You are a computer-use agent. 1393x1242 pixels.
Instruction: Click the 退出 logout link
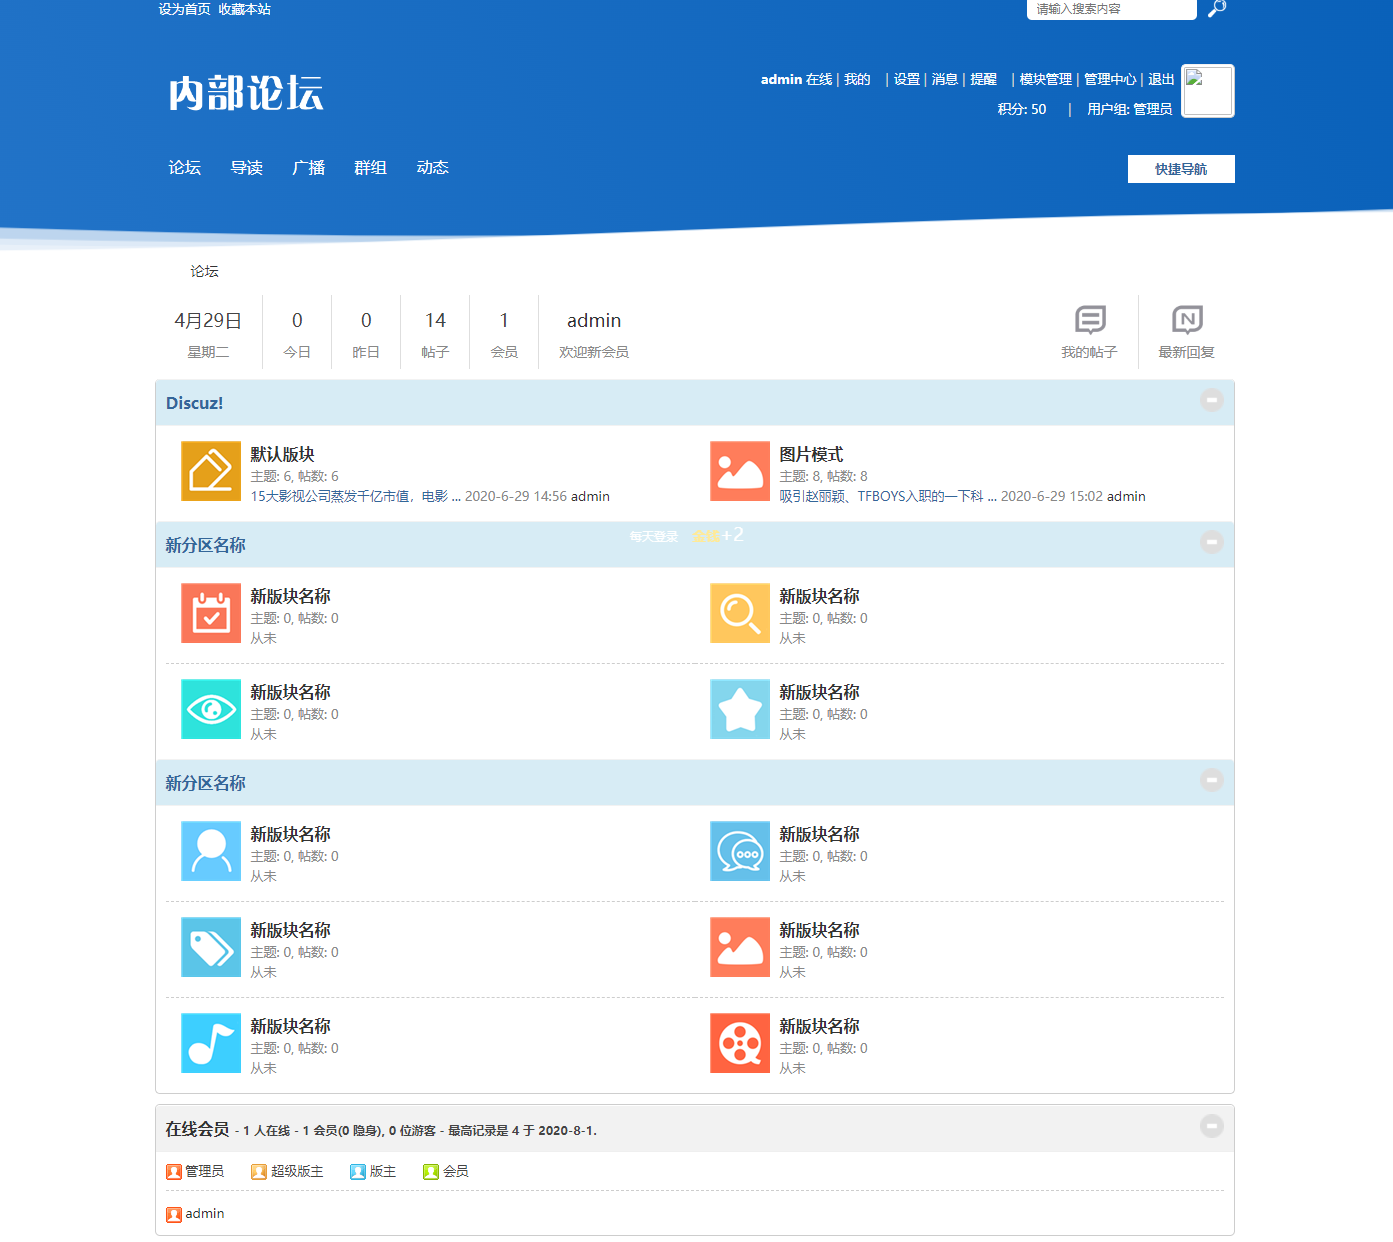click(x=1161, y=80)
